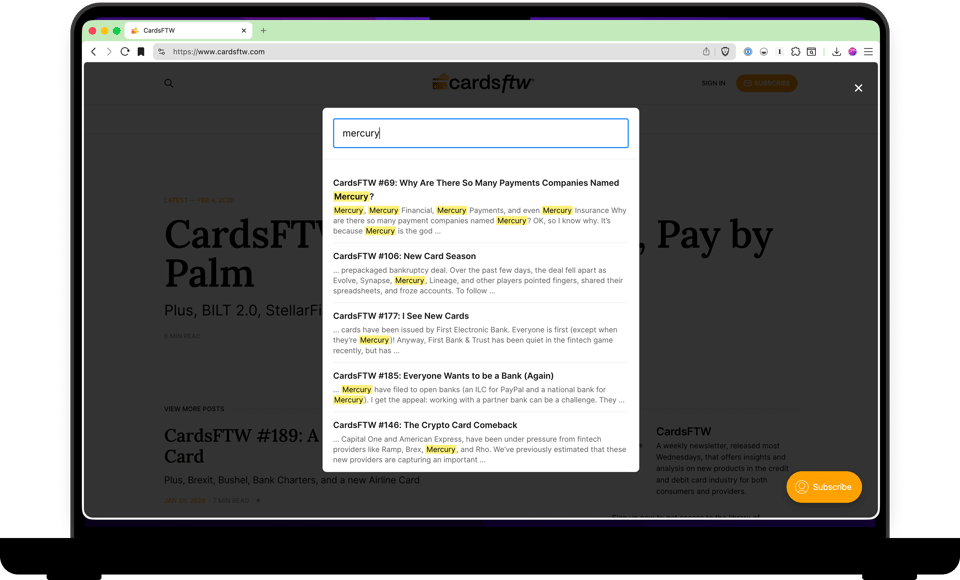
Task: Select the CardsFTW tab
Action: (188, 31)
